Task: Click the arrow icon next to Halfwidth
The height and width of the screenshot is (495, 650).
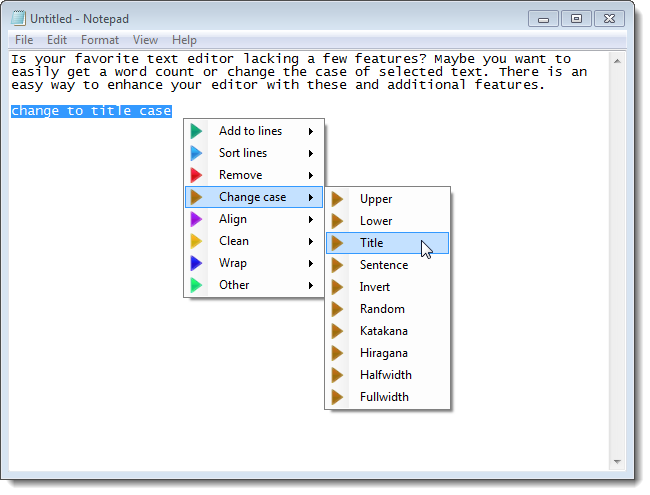Action: point(337,375)
